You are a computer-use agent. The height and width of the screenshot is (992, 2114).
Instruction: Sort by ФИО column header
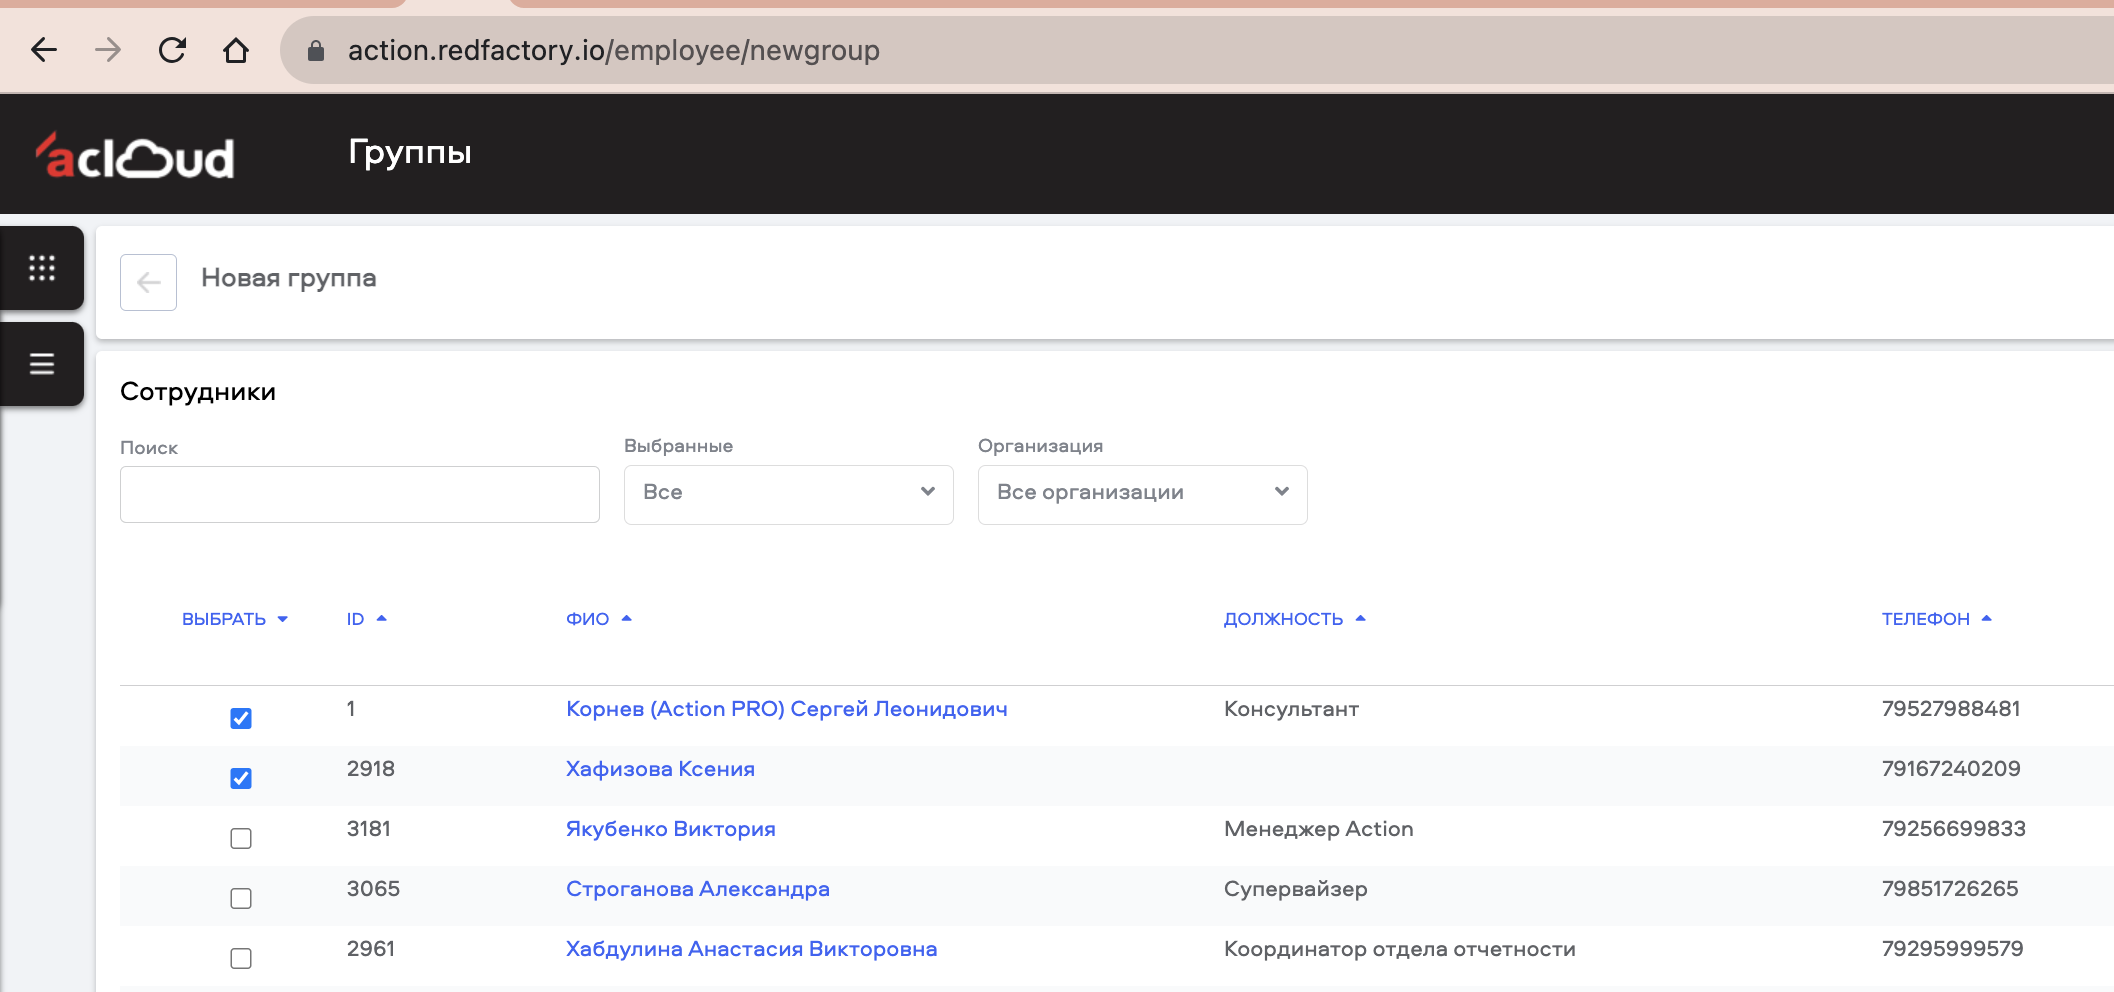click(x=599, y=619)
